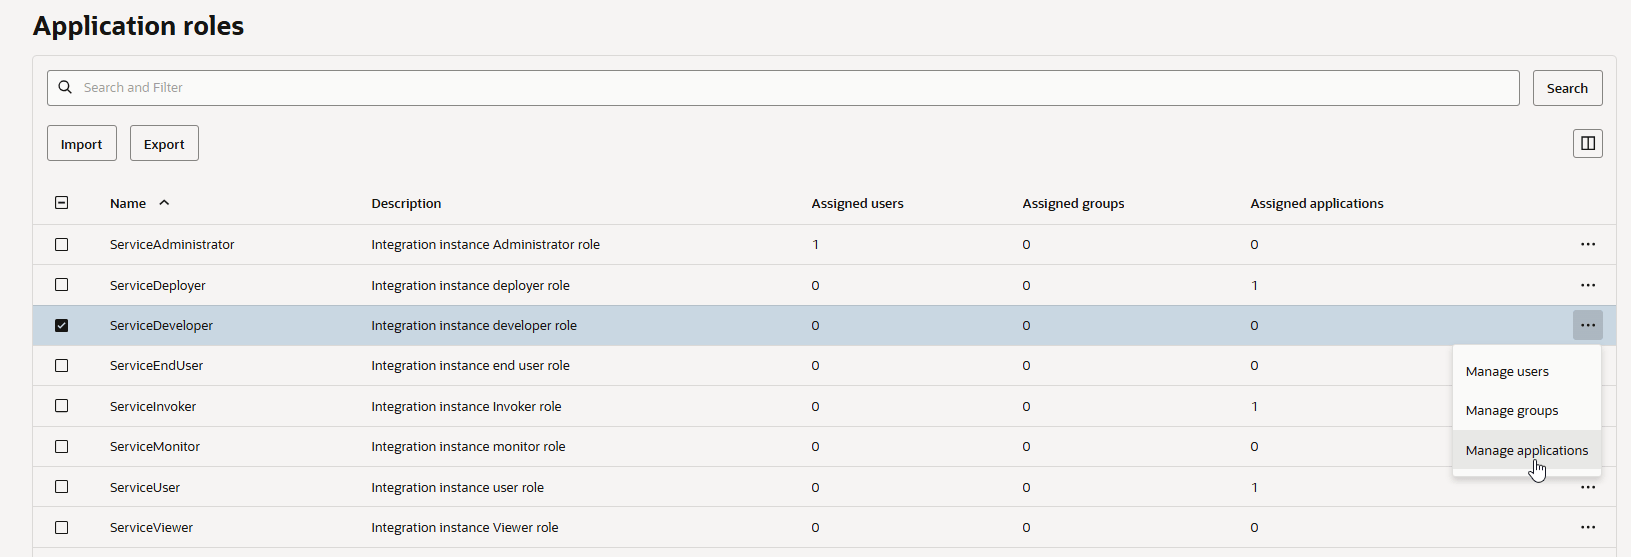The image size is (1631, 557).
Task: Toggle the select-all header checkbox
Action: [62, 203]
